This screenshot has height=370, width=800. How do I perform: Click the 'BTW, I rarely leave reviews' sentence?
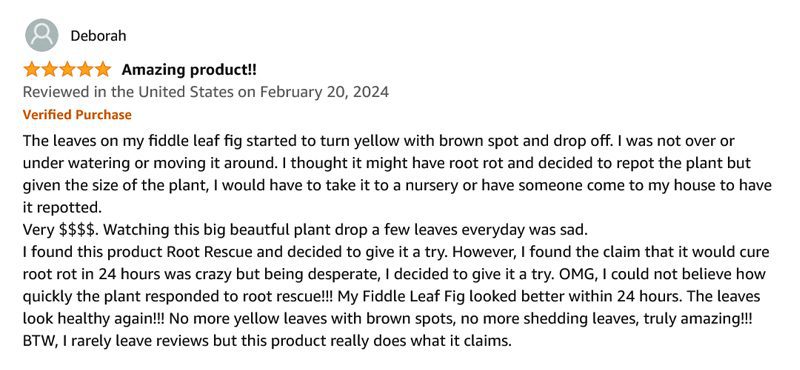click(267, 341)
